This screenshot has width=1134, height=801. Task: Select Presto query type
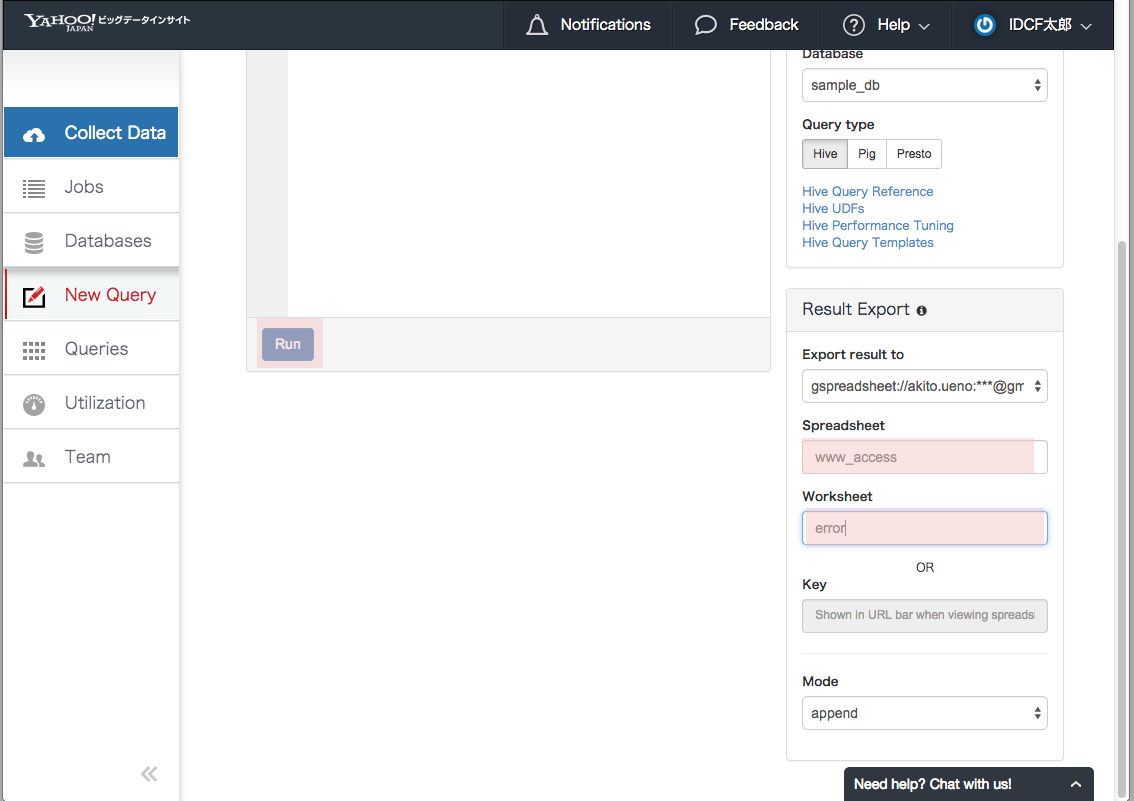(x=913, y=154)
